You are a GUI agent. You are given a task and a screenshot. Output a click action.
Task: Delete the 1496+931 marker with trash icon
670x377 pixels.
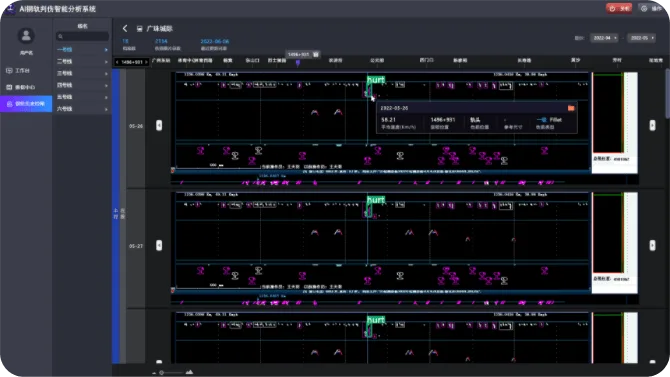(316, 54)
